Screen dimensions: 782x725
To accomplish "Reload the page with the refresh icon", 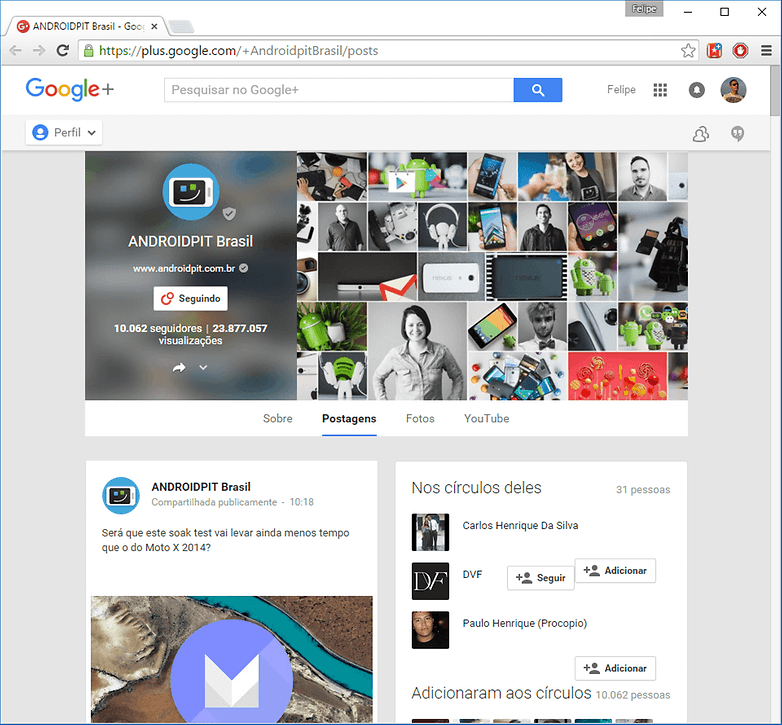I will point(62,50).
